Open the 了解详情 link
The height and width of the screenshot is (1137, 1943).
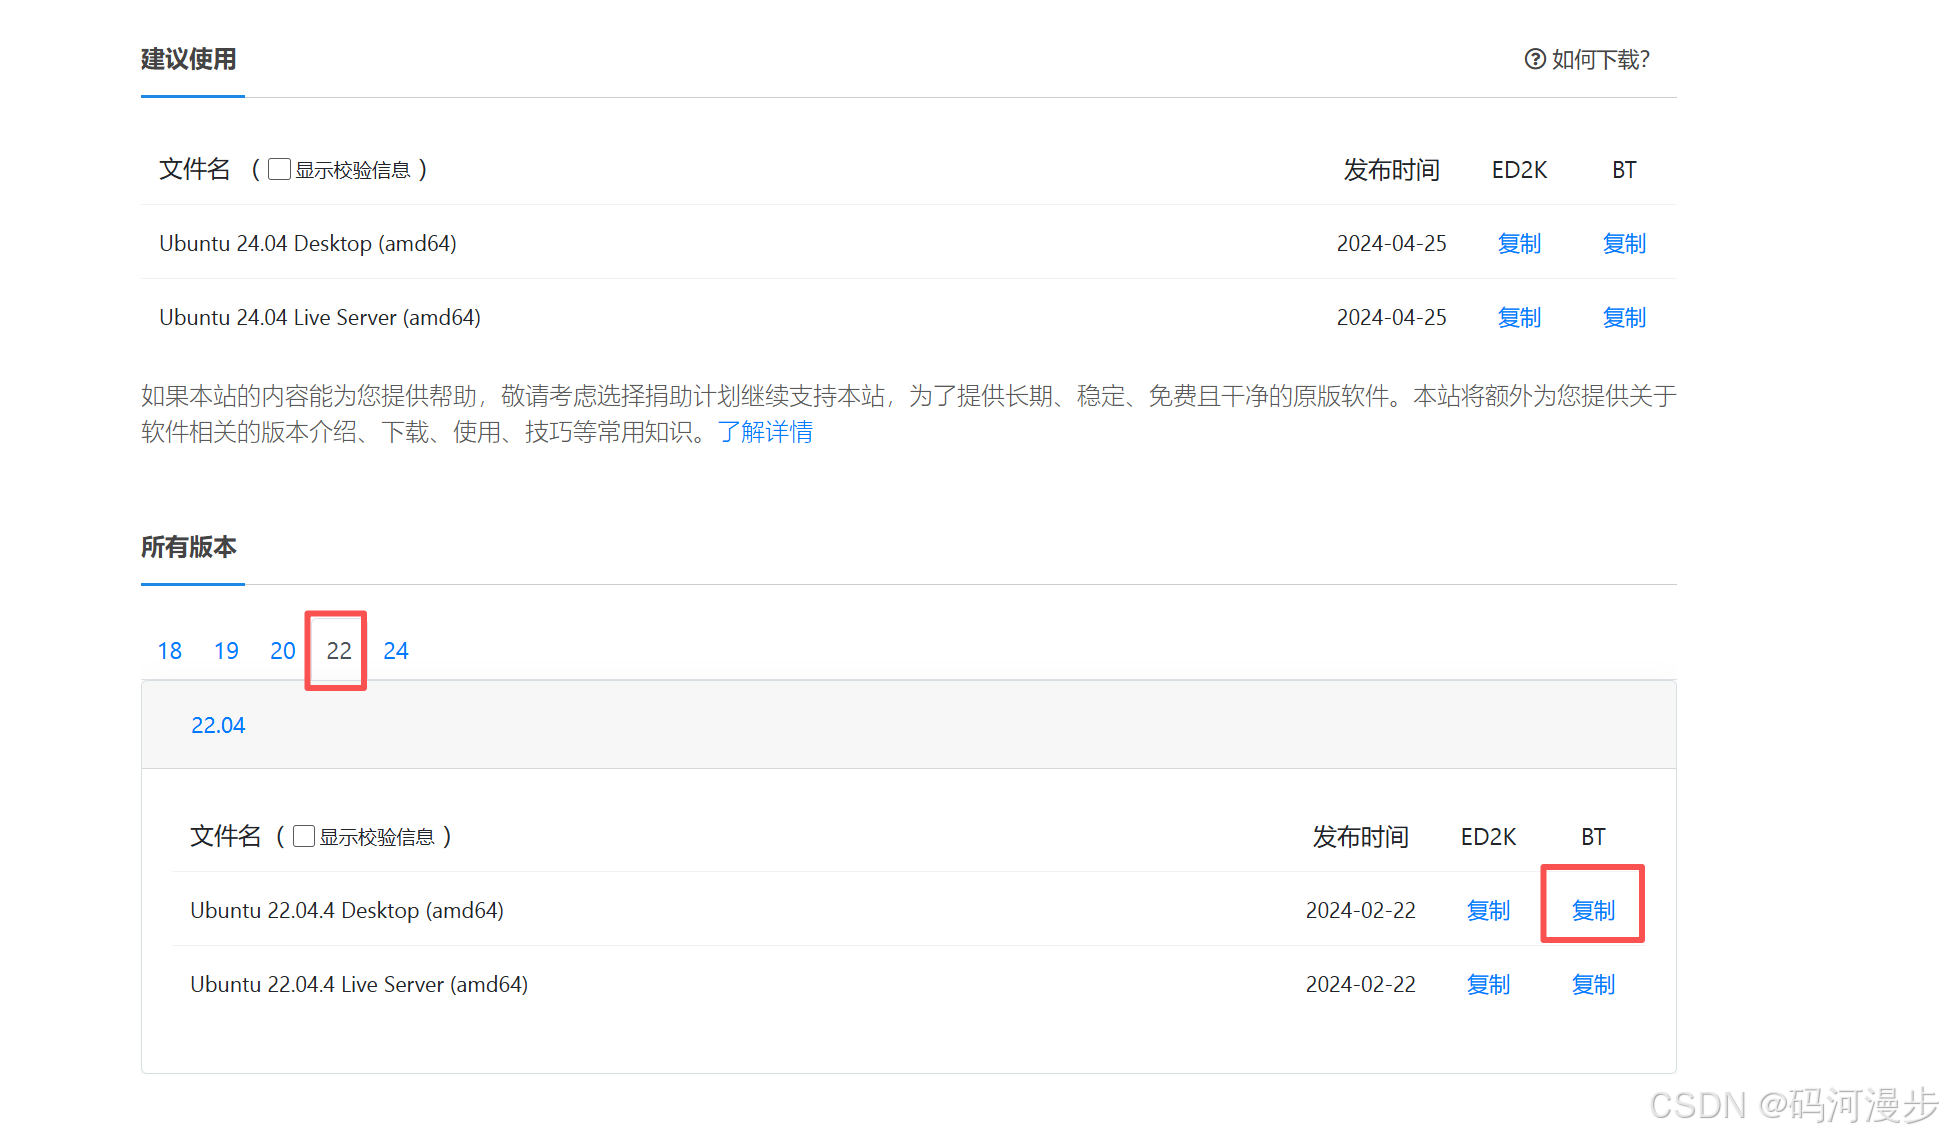[x=765, y=432]
